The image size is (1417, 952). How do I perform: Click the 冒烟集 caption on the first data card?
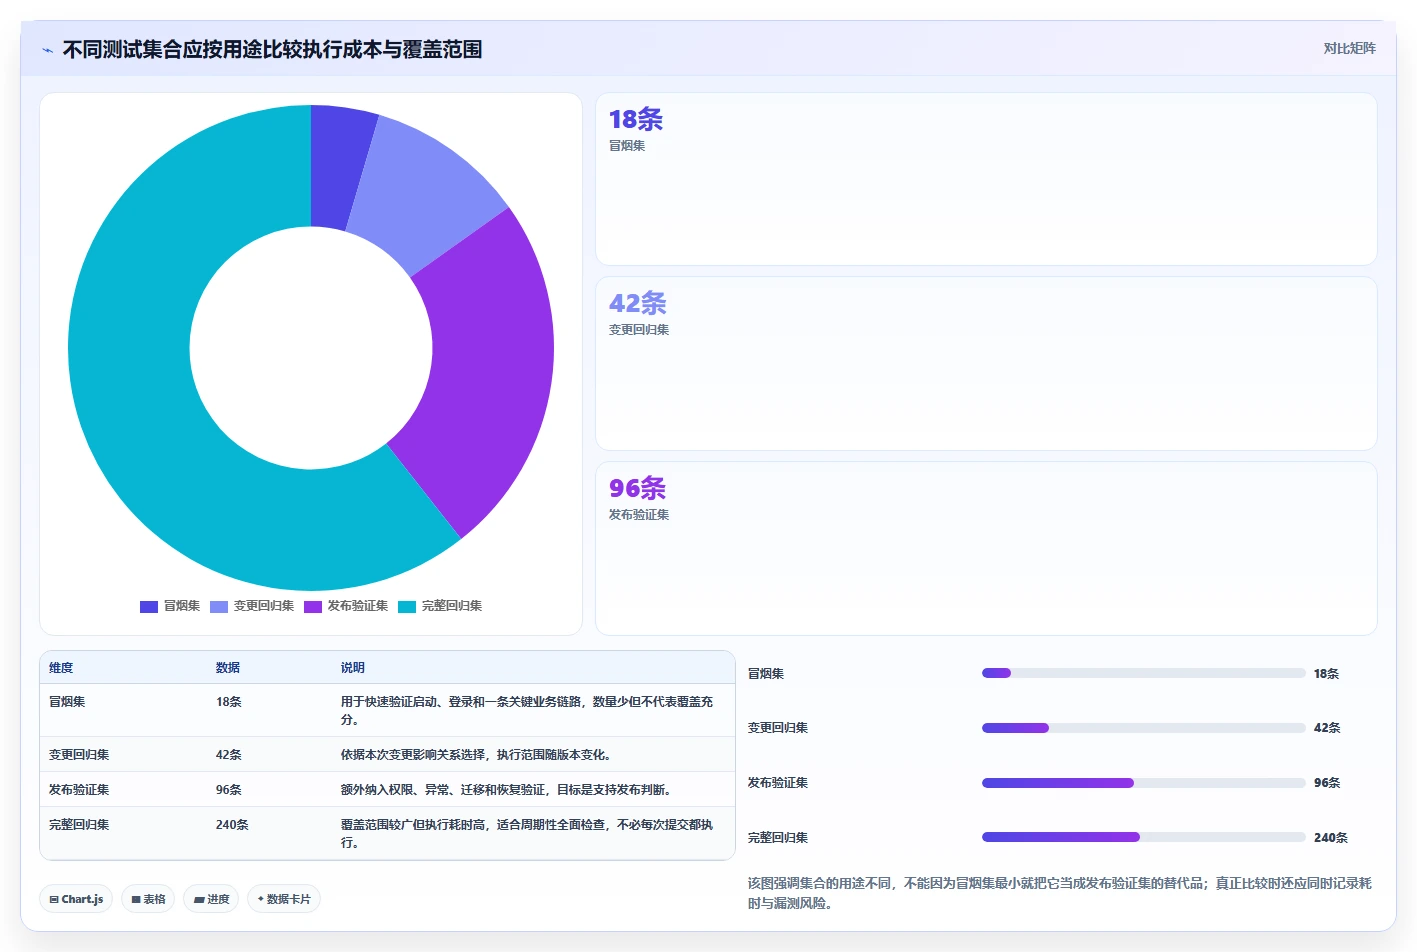[x=627, y=146]
